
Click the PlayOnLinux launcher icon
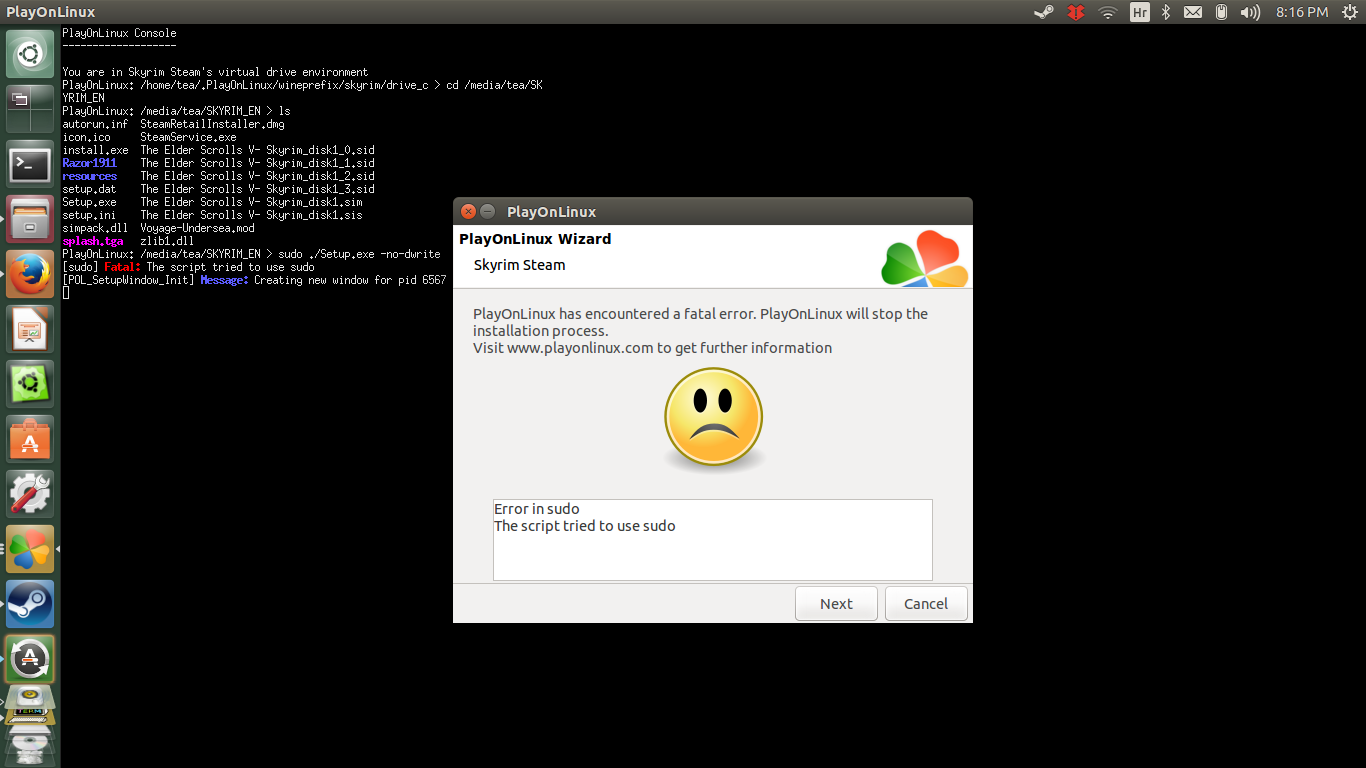[30, 548]
